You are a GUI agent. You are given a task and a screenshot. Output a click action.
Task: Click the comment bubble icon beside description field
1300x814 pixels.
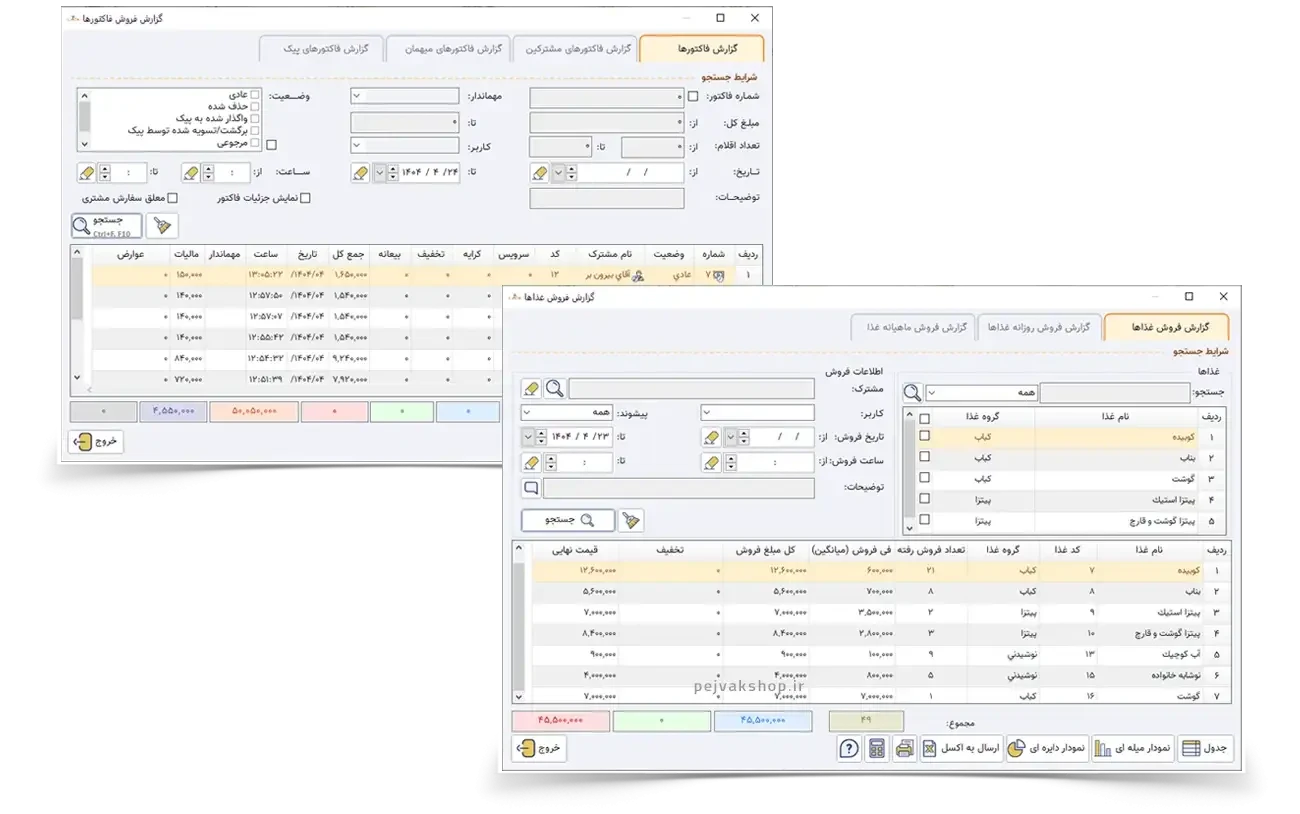[x=531, y=488]
